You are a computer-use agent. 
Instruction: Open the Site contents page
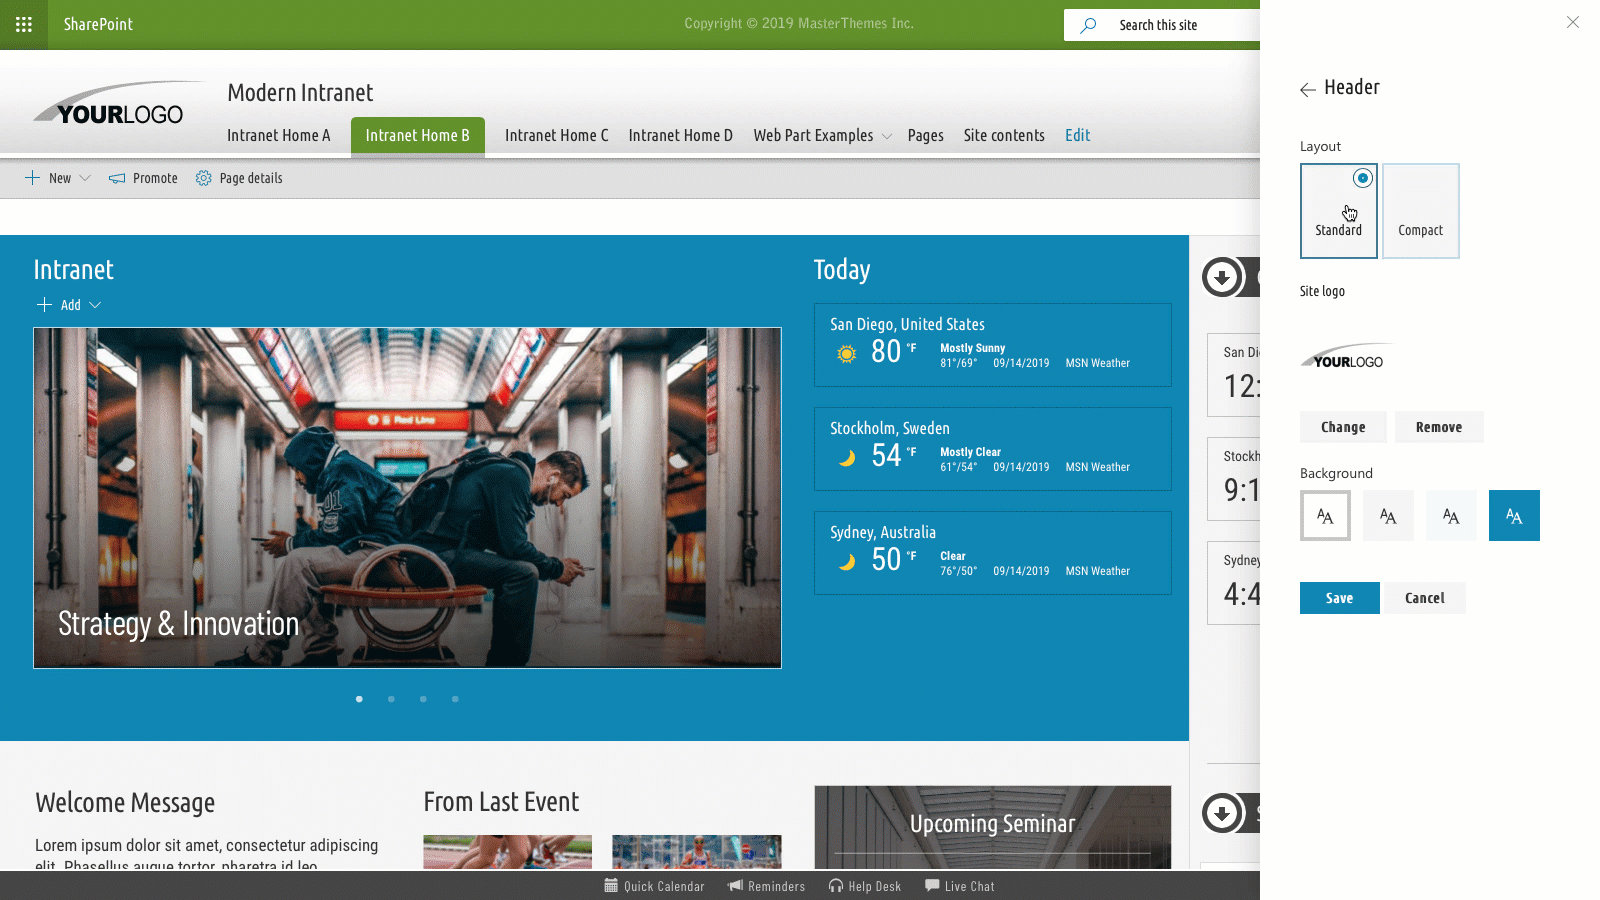tap(1003, 135)
